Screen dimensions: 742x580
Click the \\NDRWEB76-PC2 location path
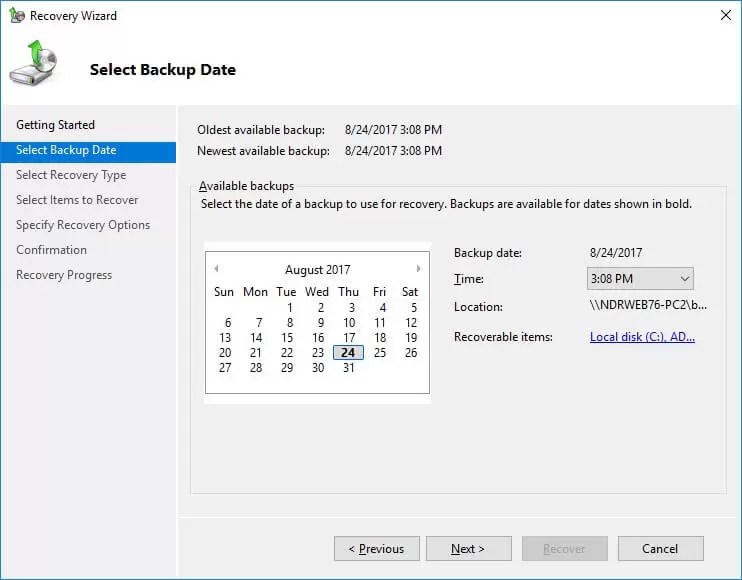(x=648, y=305)
